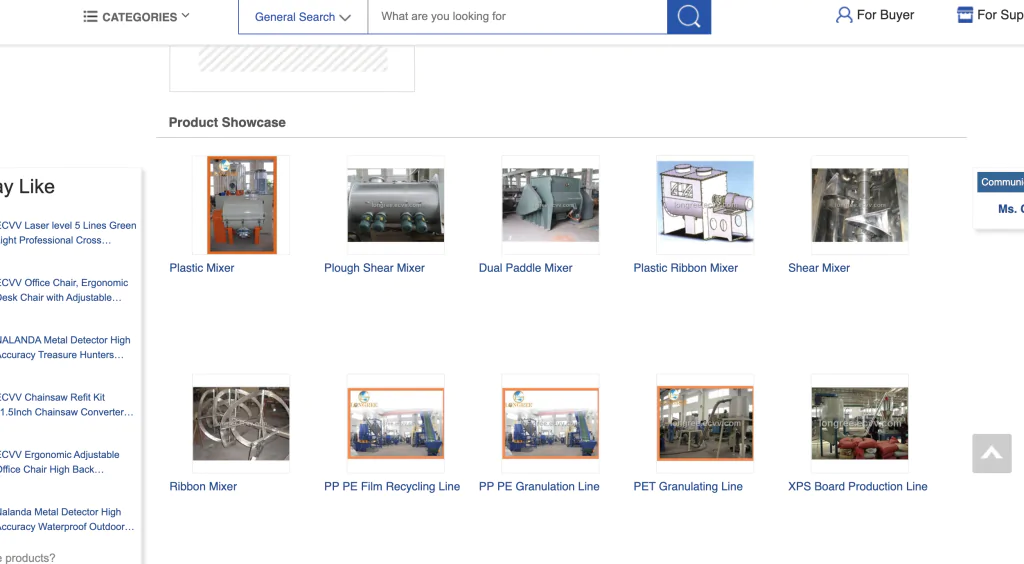
Task: Click the For Supplier store icon
Action: point(965,15)
